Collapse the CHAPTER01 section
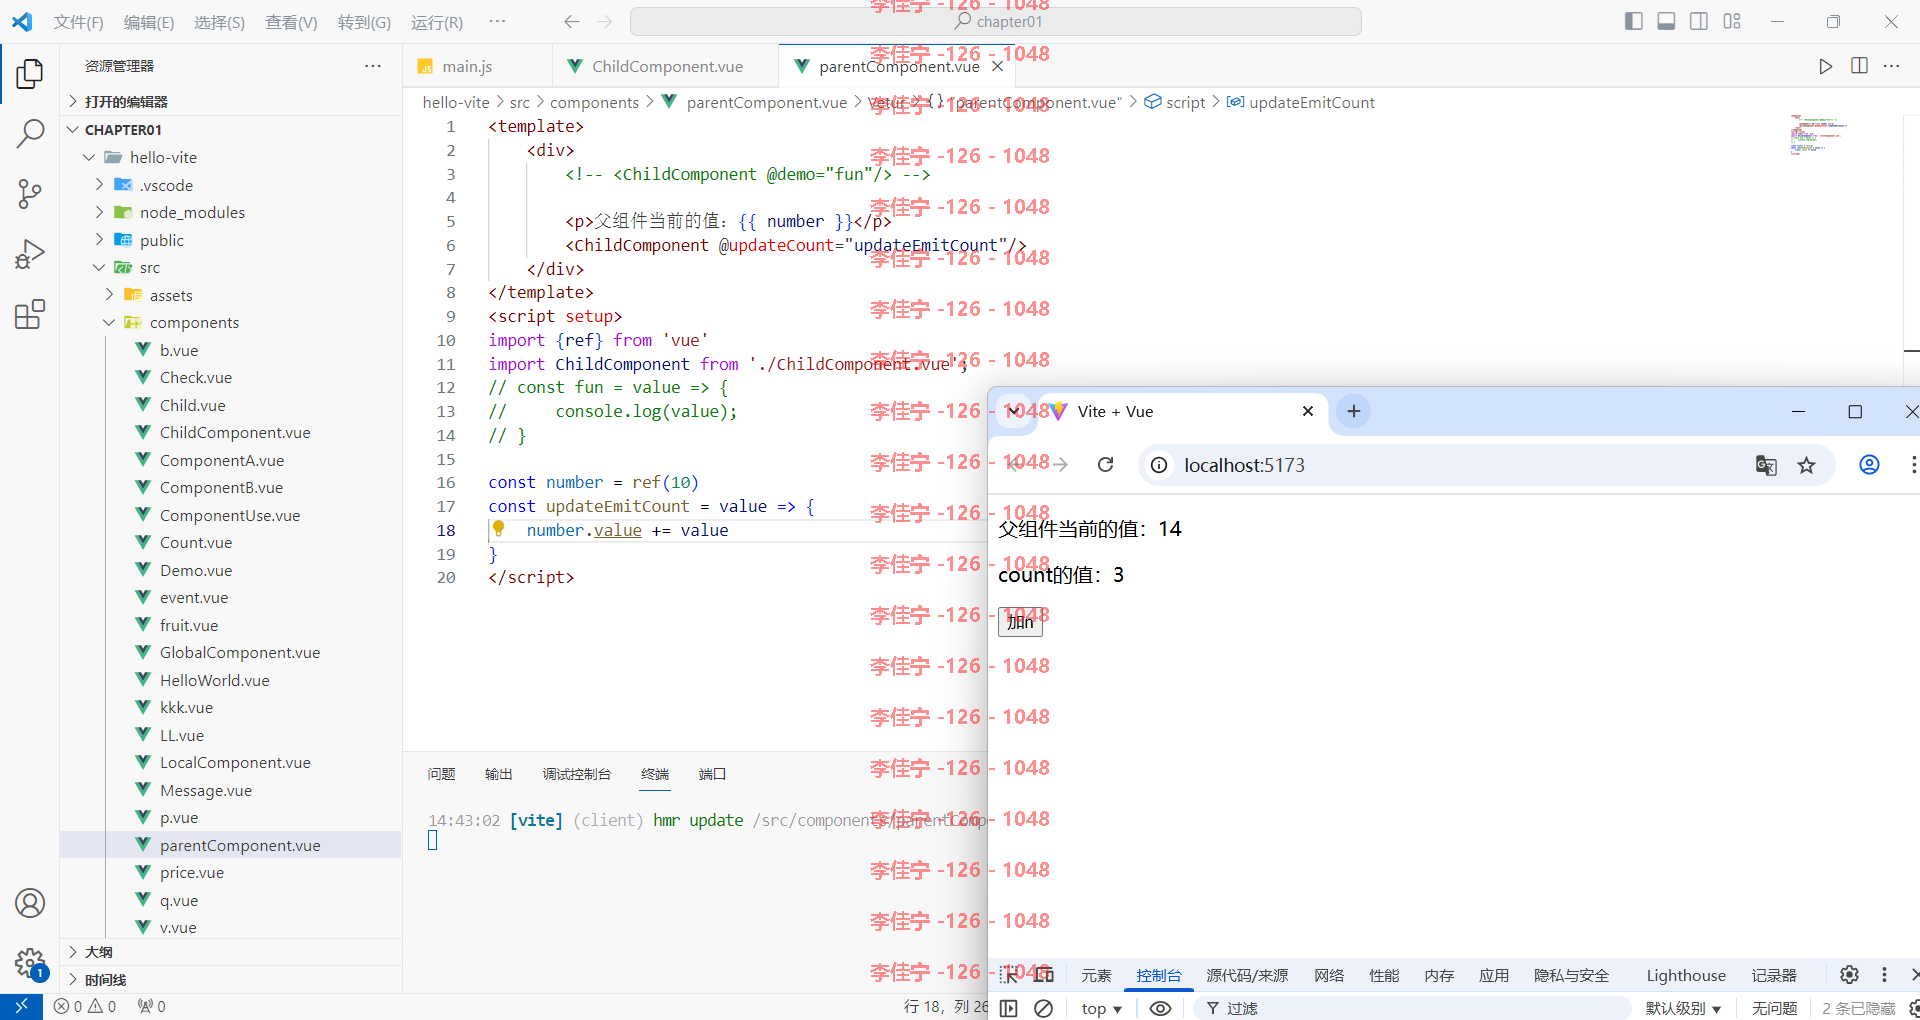Viewport: 1920px width, 1020px height. 230,130
